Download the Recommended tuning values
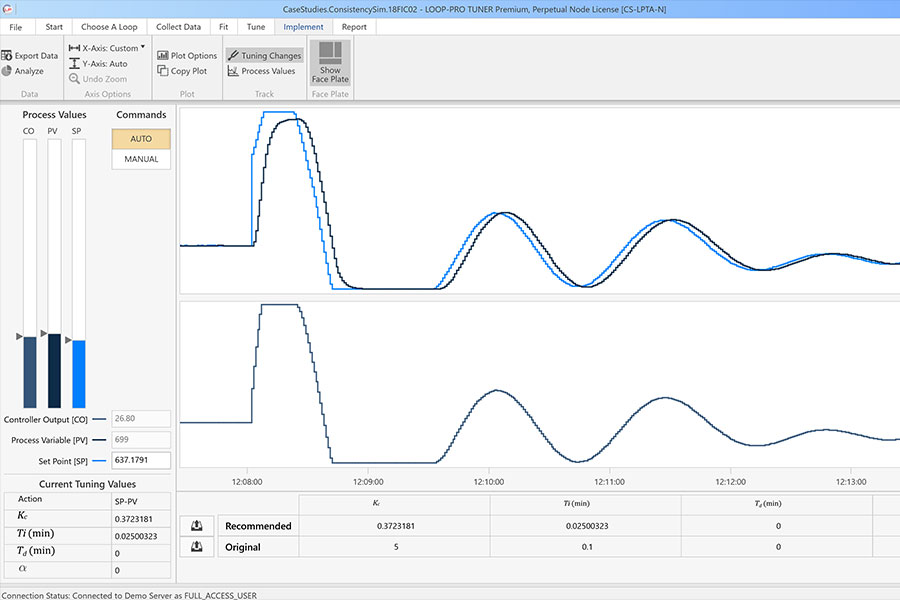The width and height of the screenshot is (900, 600). click(x=196, y=526)
